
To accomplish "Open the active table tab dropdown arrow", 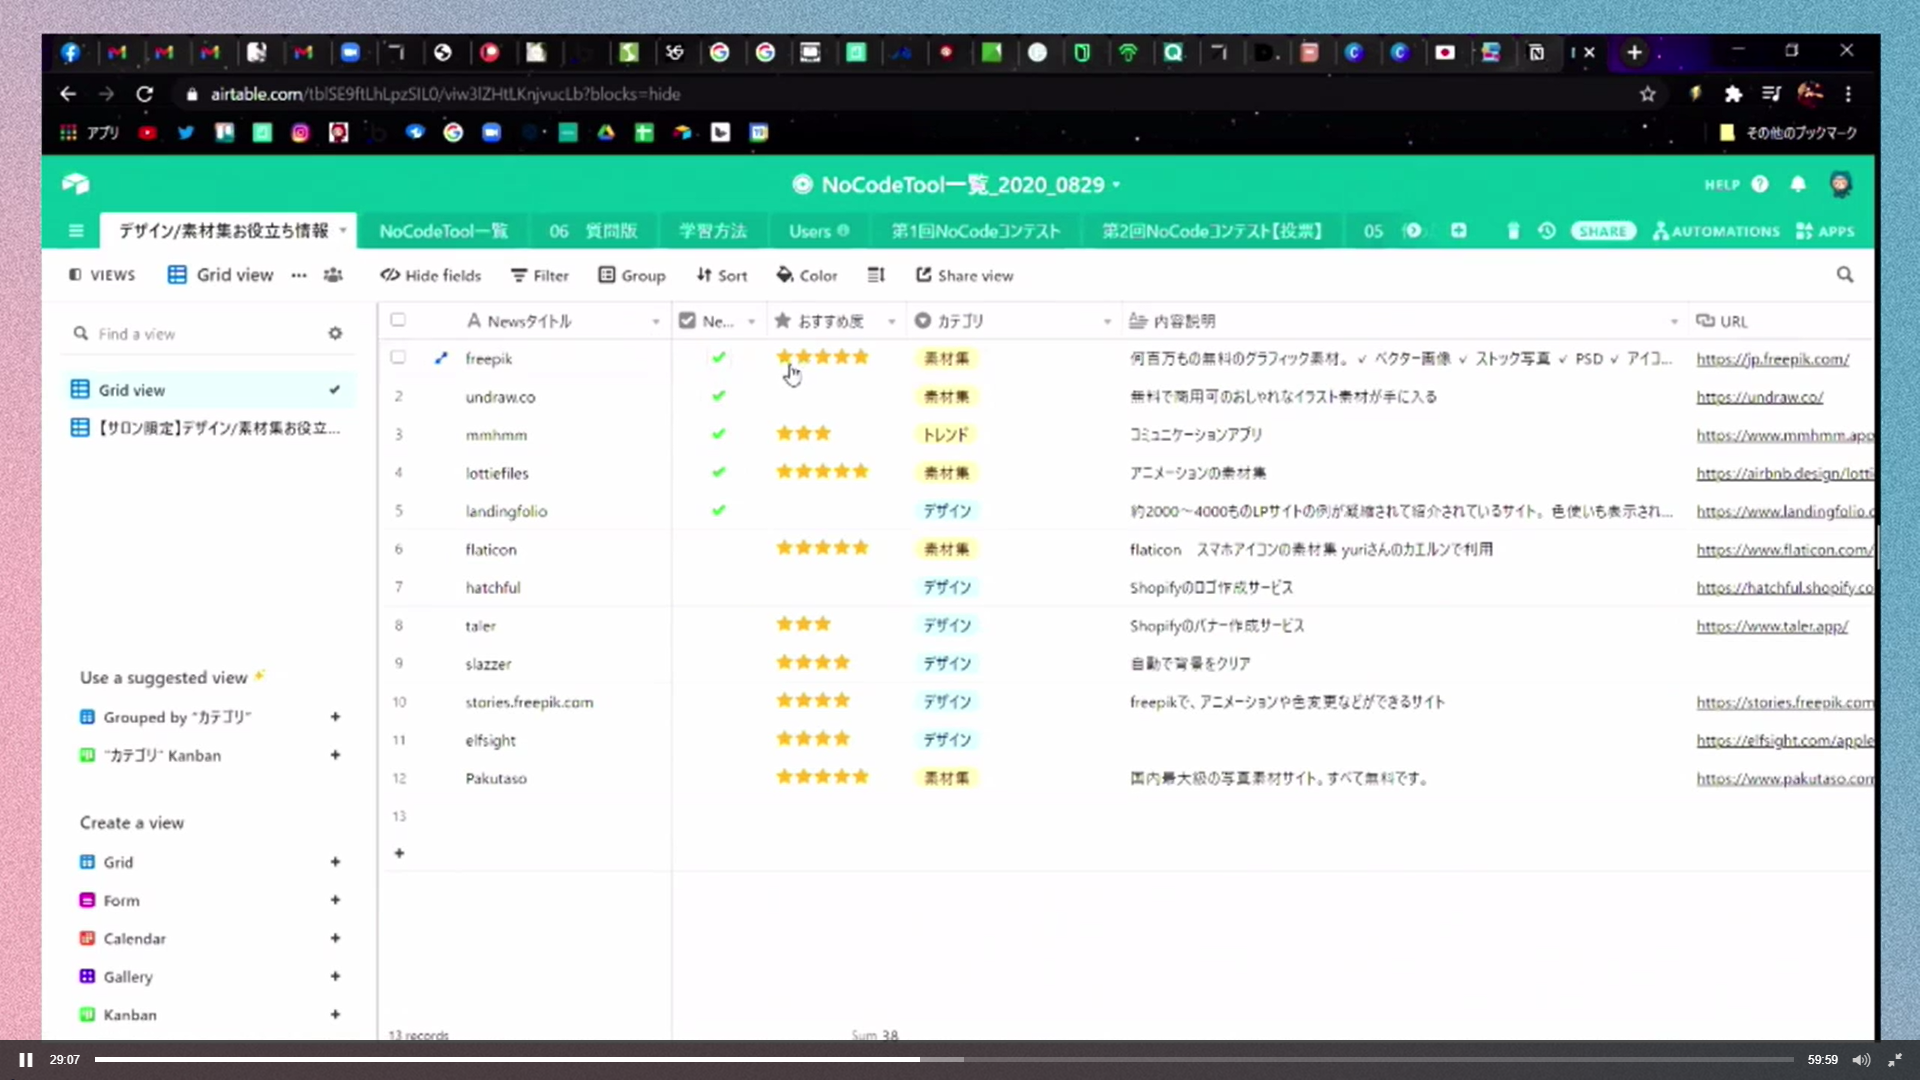I will (343, 231).
